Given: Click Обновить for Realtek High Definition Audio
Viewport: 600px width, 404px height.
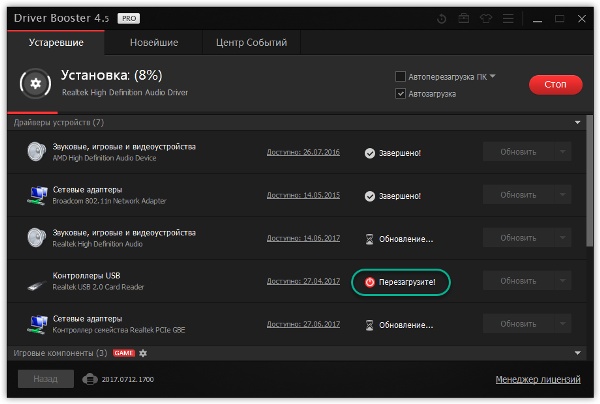Looking at the screenshot, I should [518, 238].
